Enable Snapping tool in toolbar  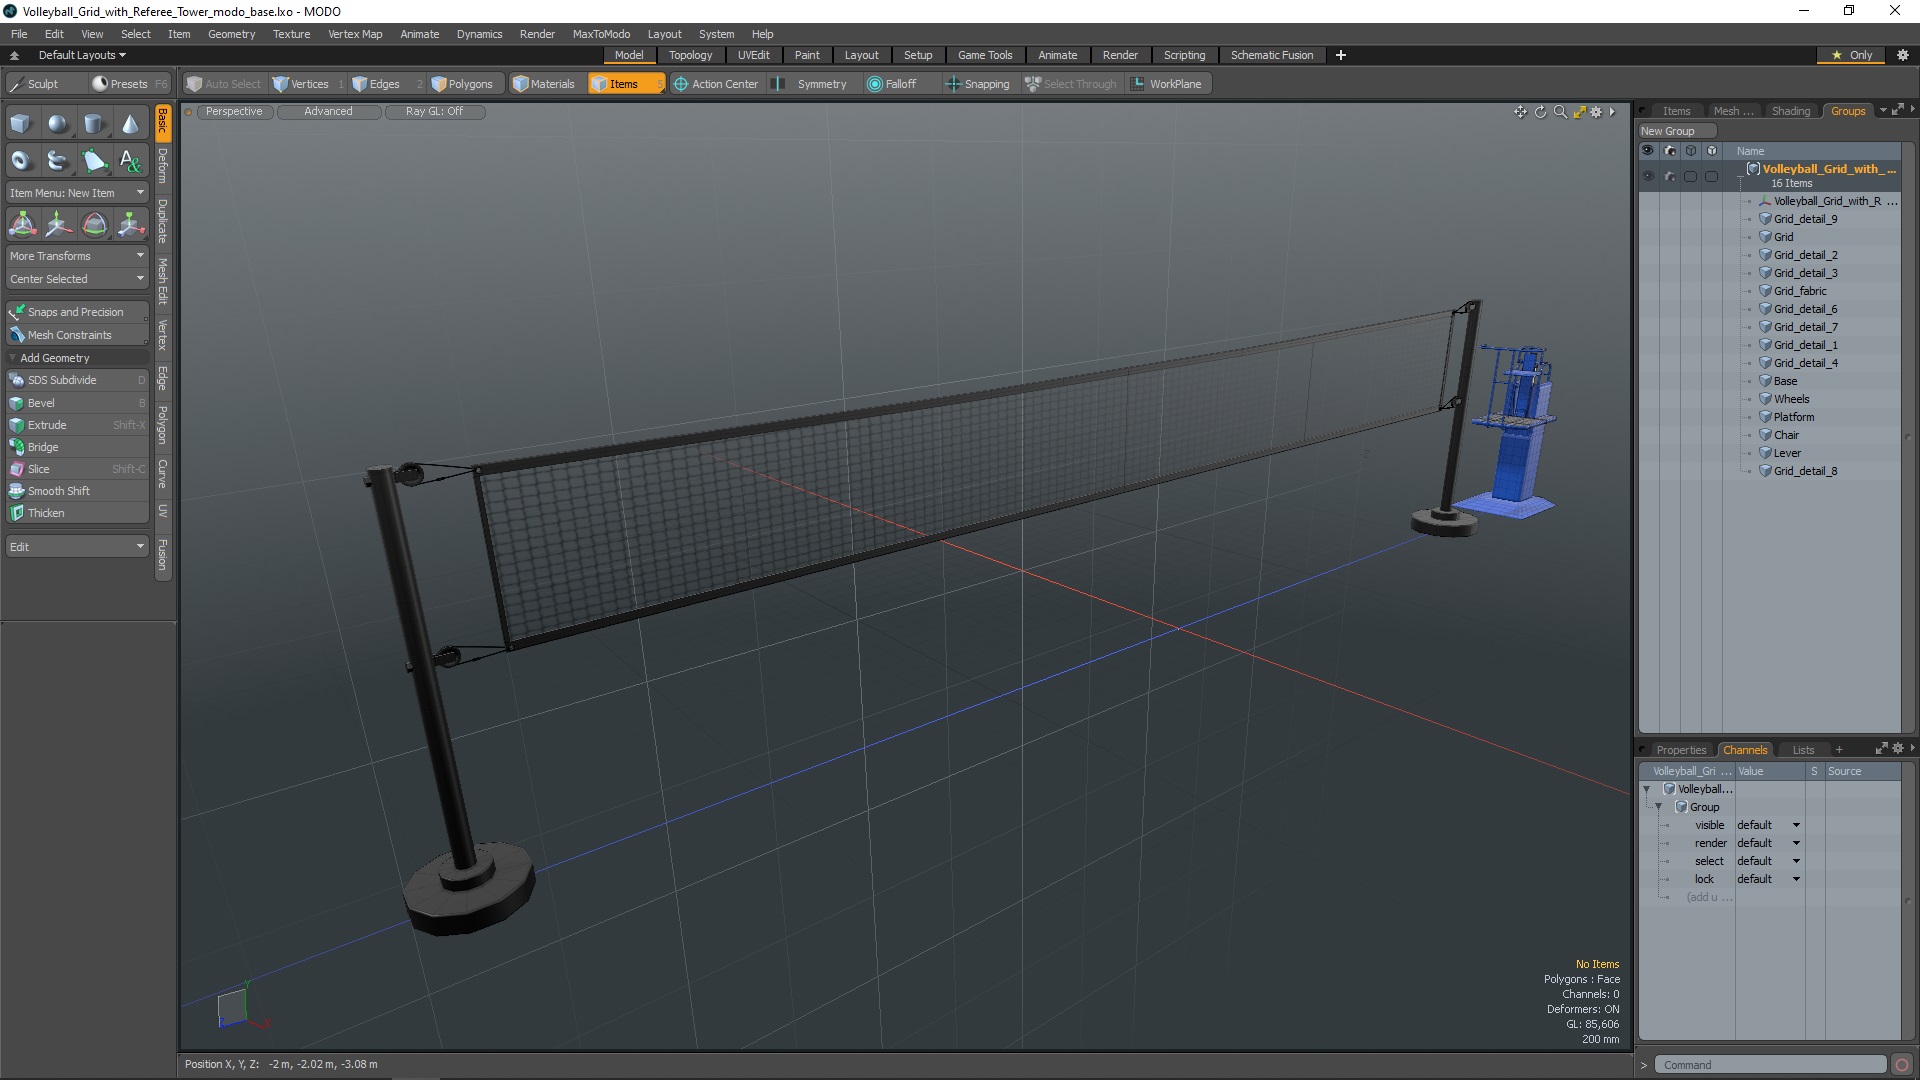coord(978,83)
